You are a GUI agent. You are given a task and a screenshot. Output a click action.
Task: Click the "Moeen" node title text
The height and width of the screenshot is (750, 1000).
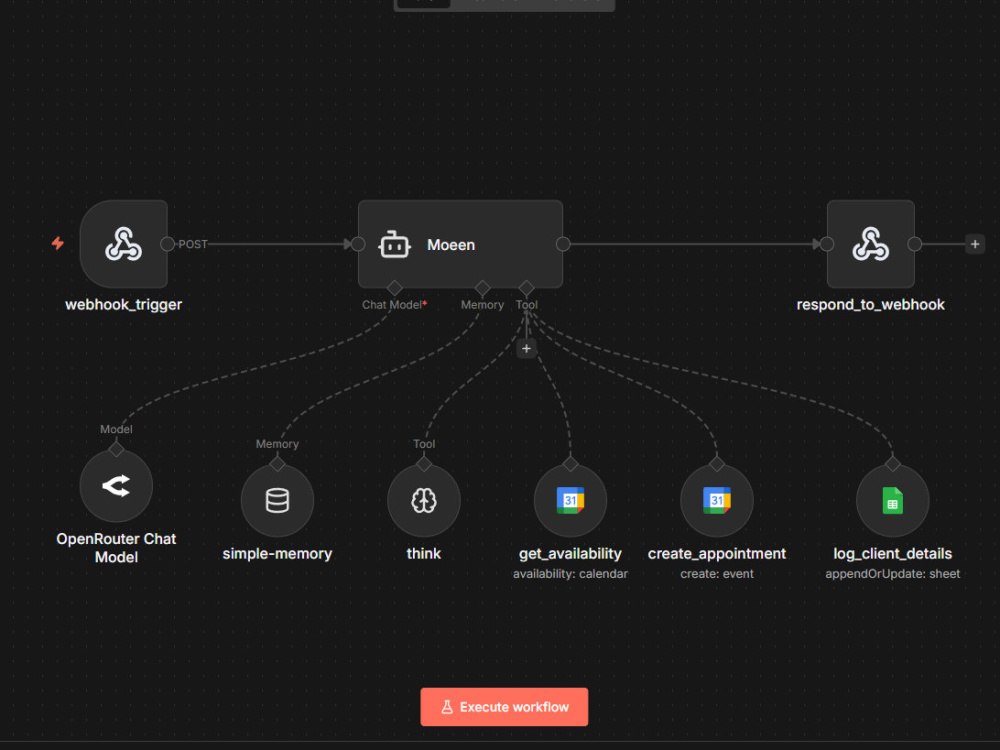tap(451, 245)
